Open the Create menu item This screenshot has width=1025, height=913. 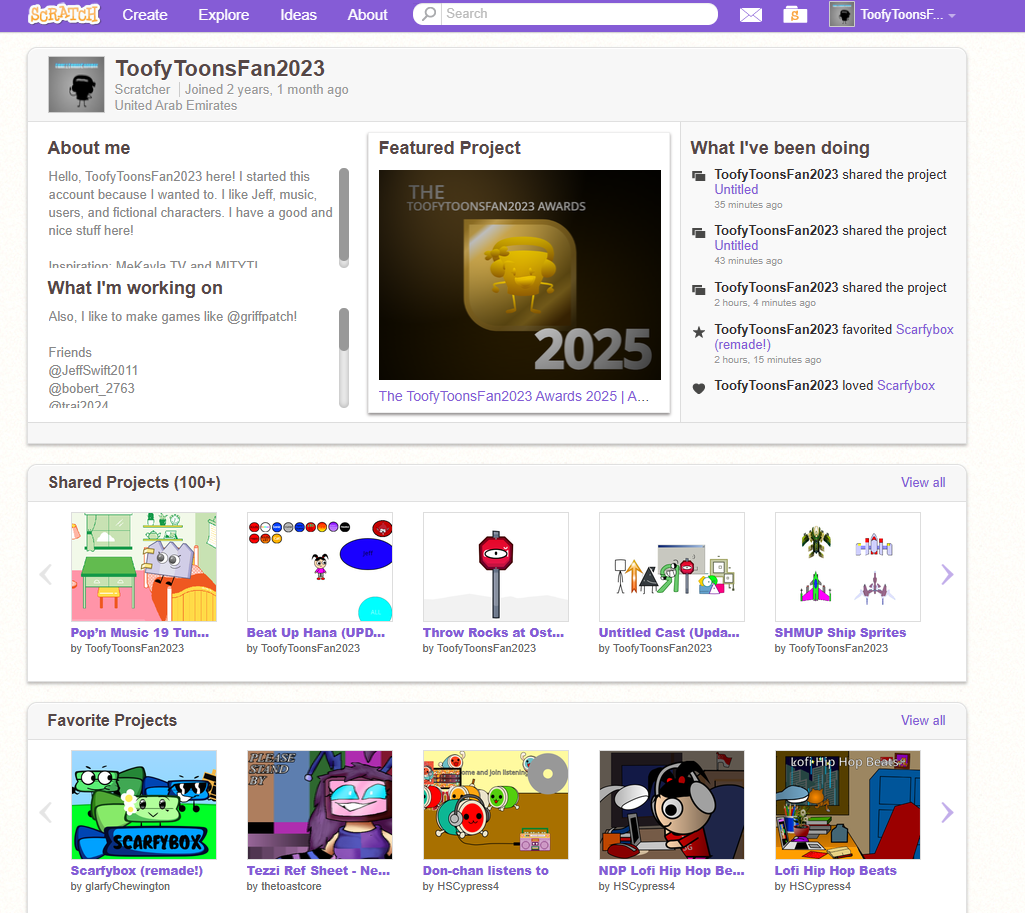[x=145, y=14]
